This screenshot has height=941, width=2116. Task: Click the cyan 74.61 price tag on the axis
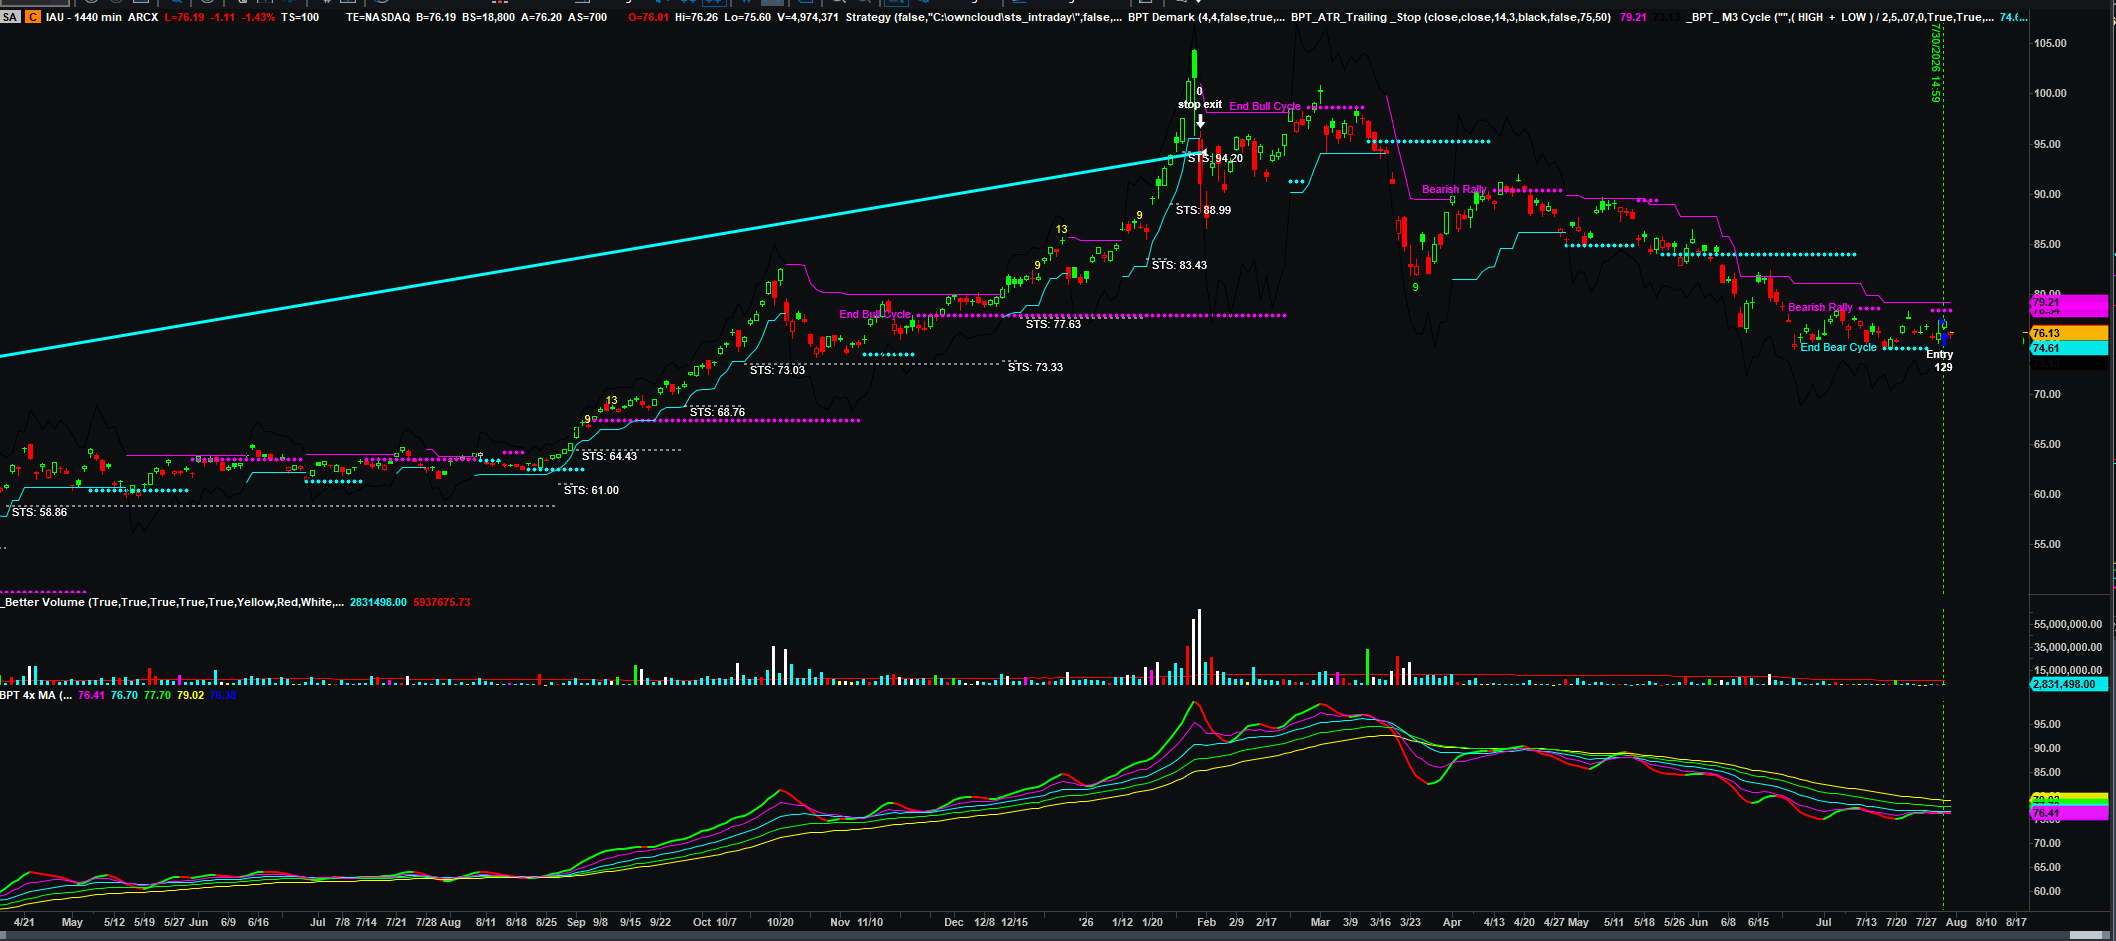2069,348
